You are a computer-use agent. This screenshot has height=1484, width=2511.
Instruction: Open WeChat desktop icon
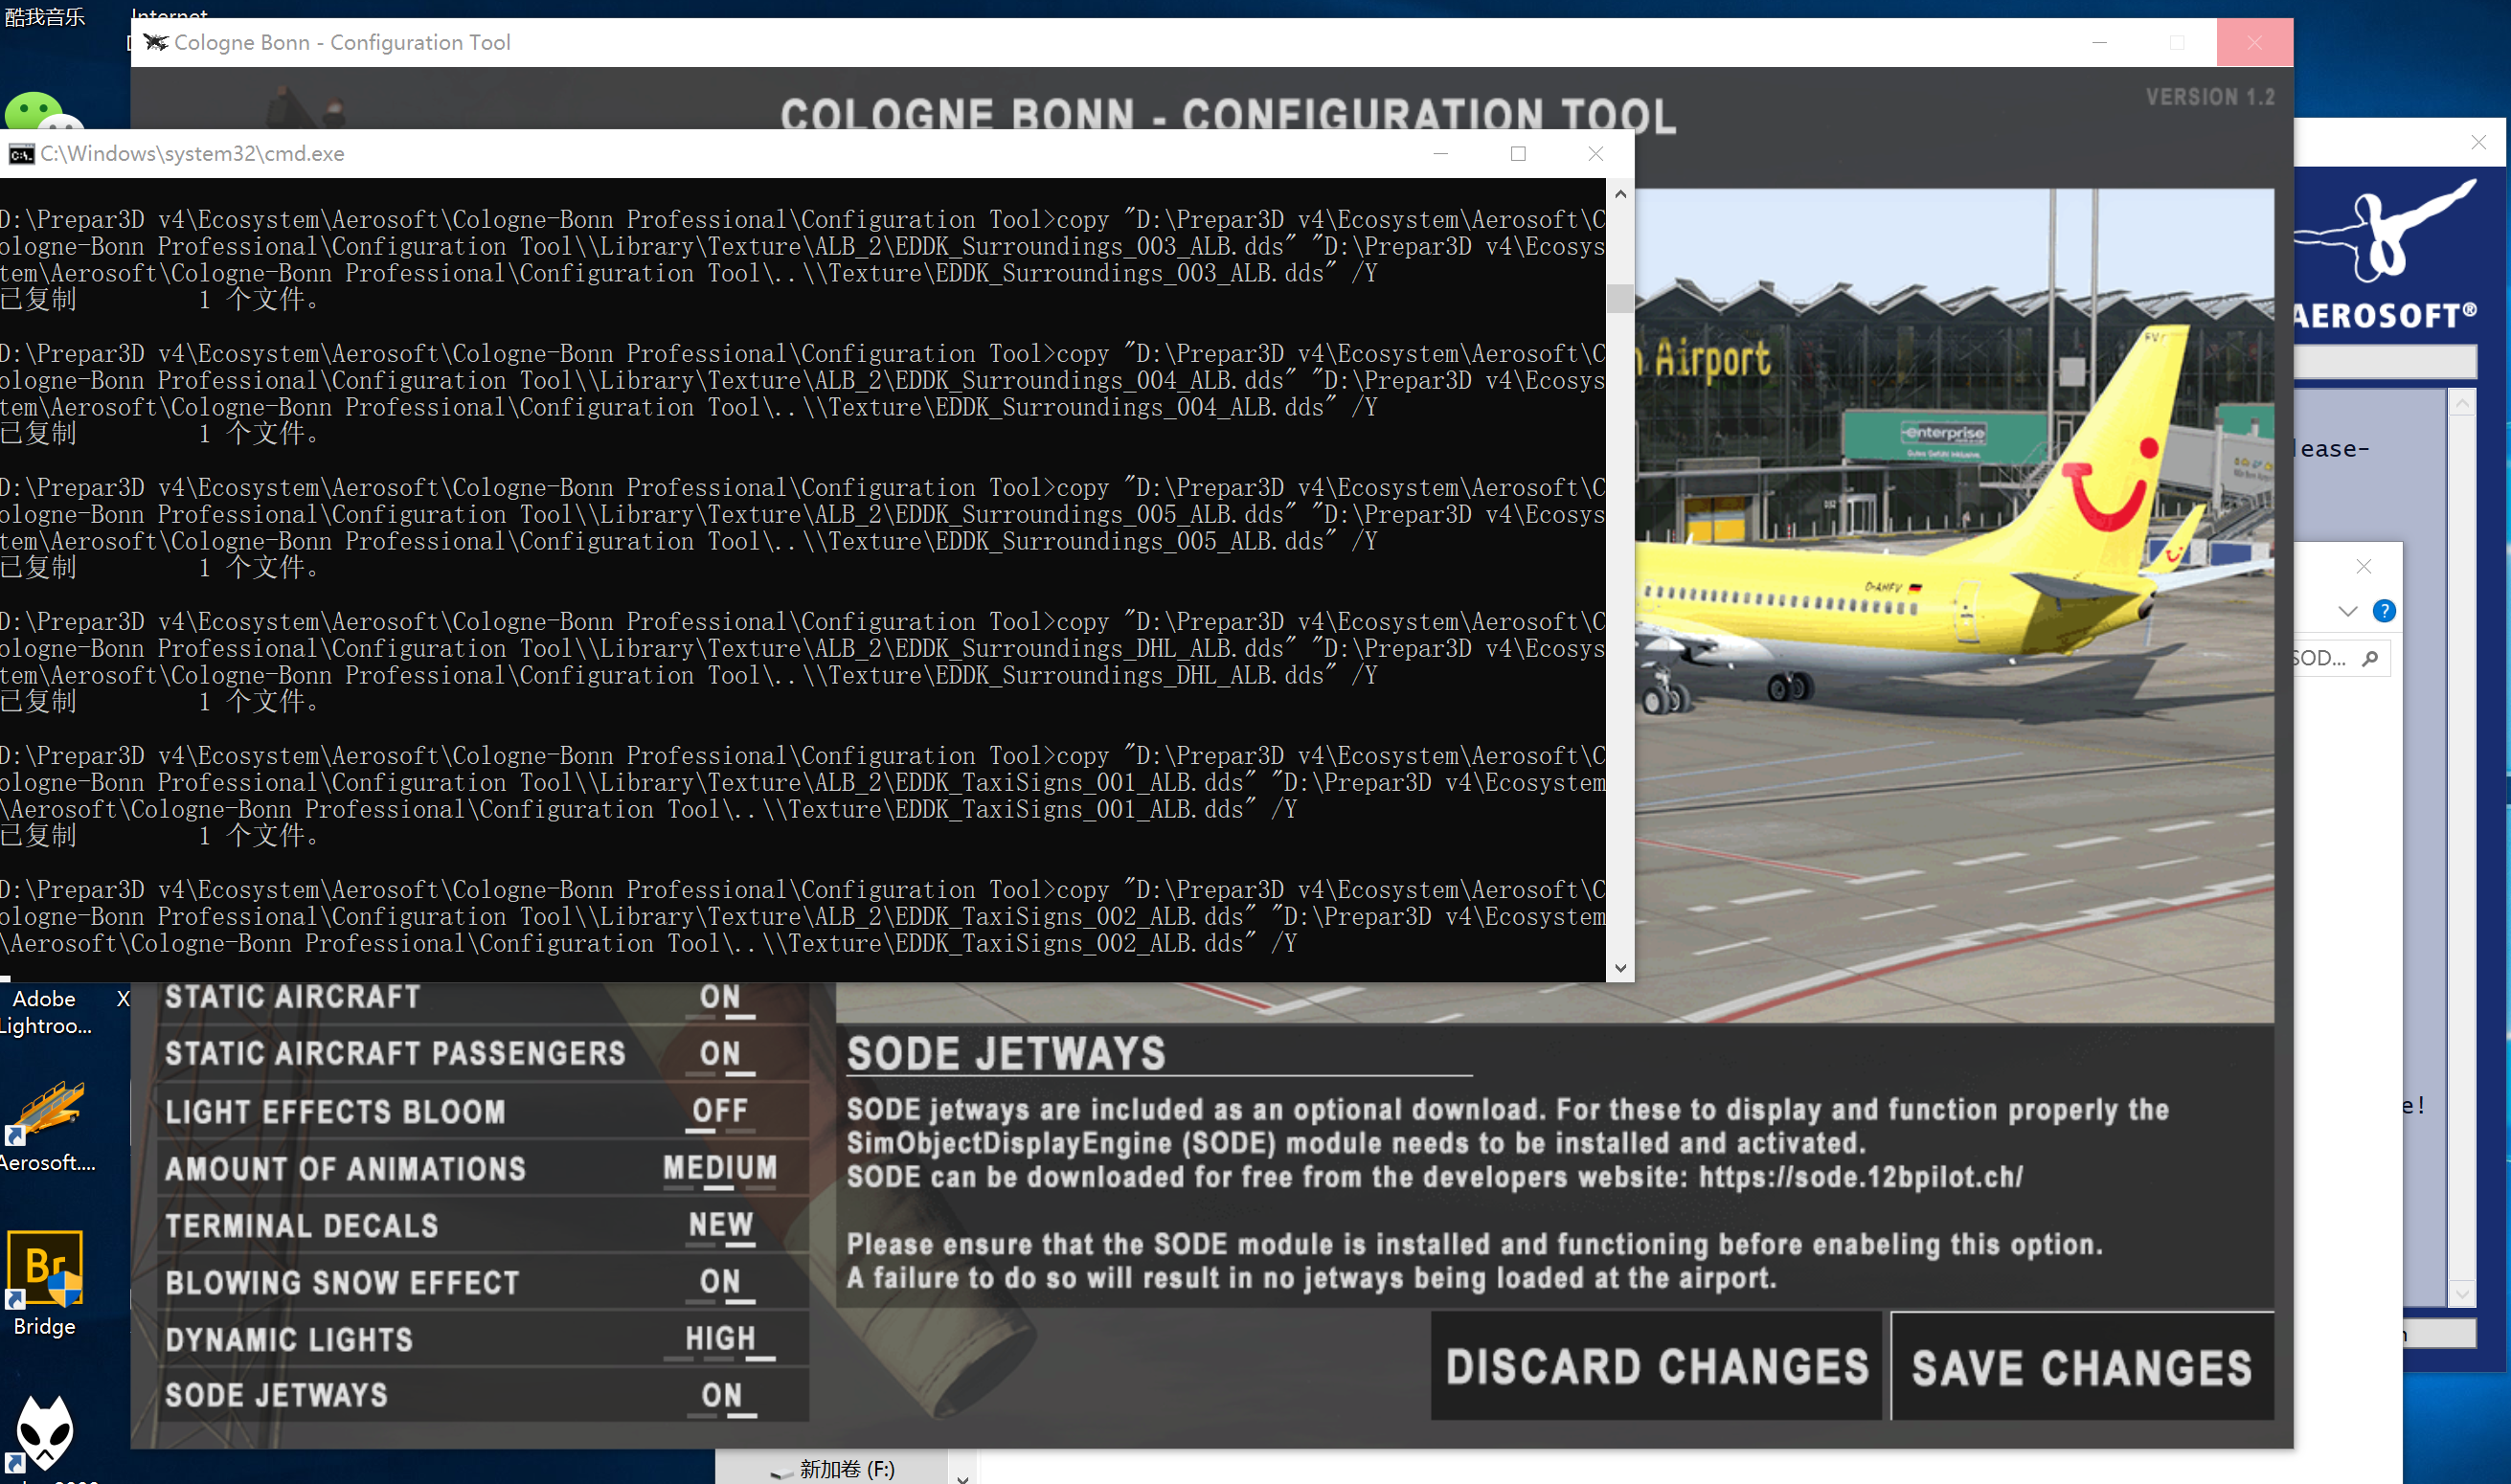pos(44,111)
